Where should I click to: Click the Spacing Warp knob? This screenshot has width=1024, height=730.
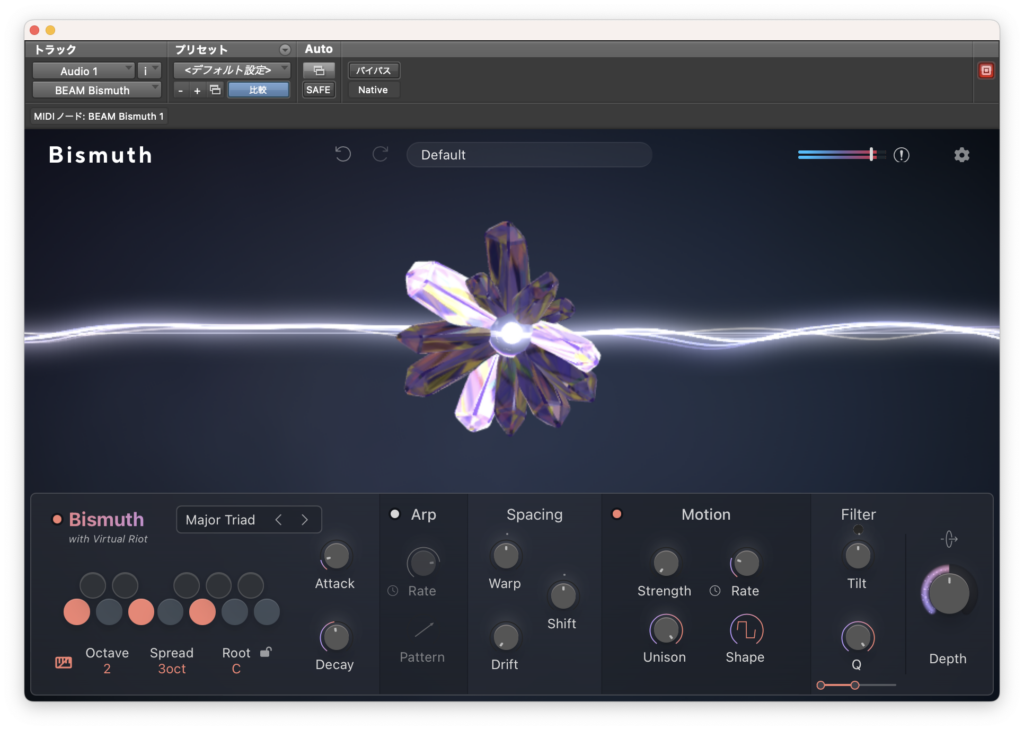point(505,556)
